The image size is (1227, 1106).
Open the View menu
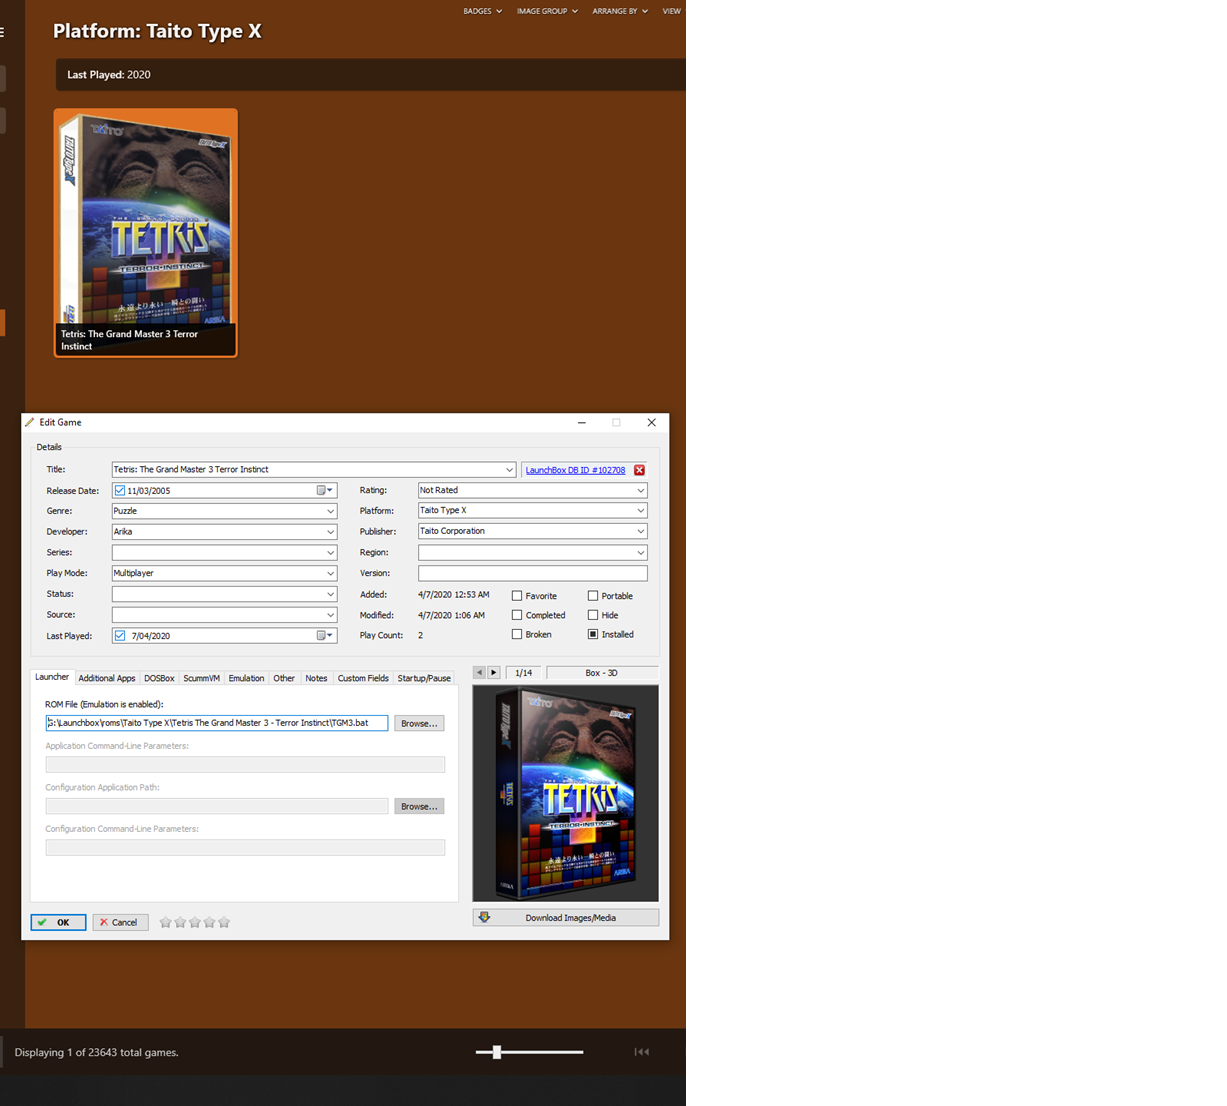coord(672,11)
